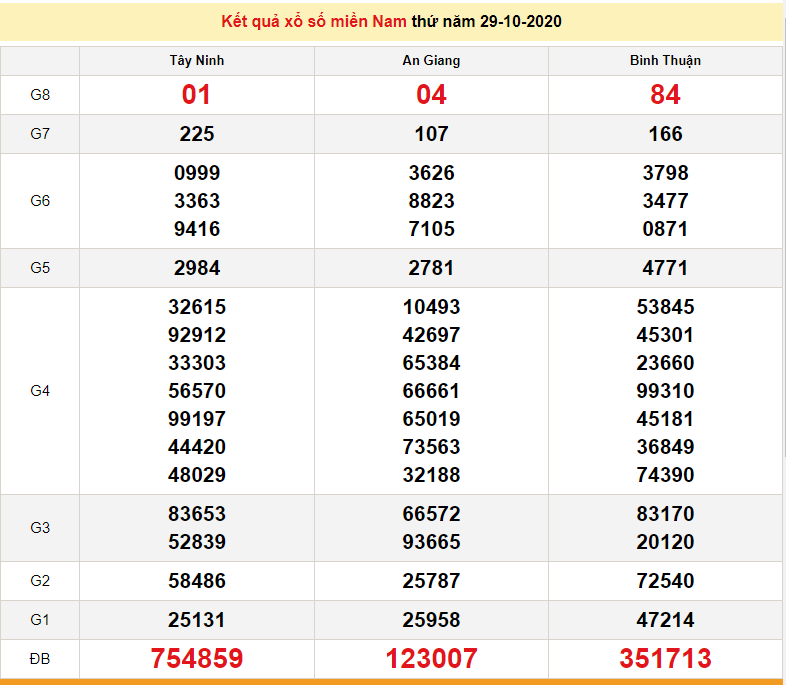Viewport: 786px width, 685px height.
Task: Click the An Giang number 3626
Action: (431, 173)
